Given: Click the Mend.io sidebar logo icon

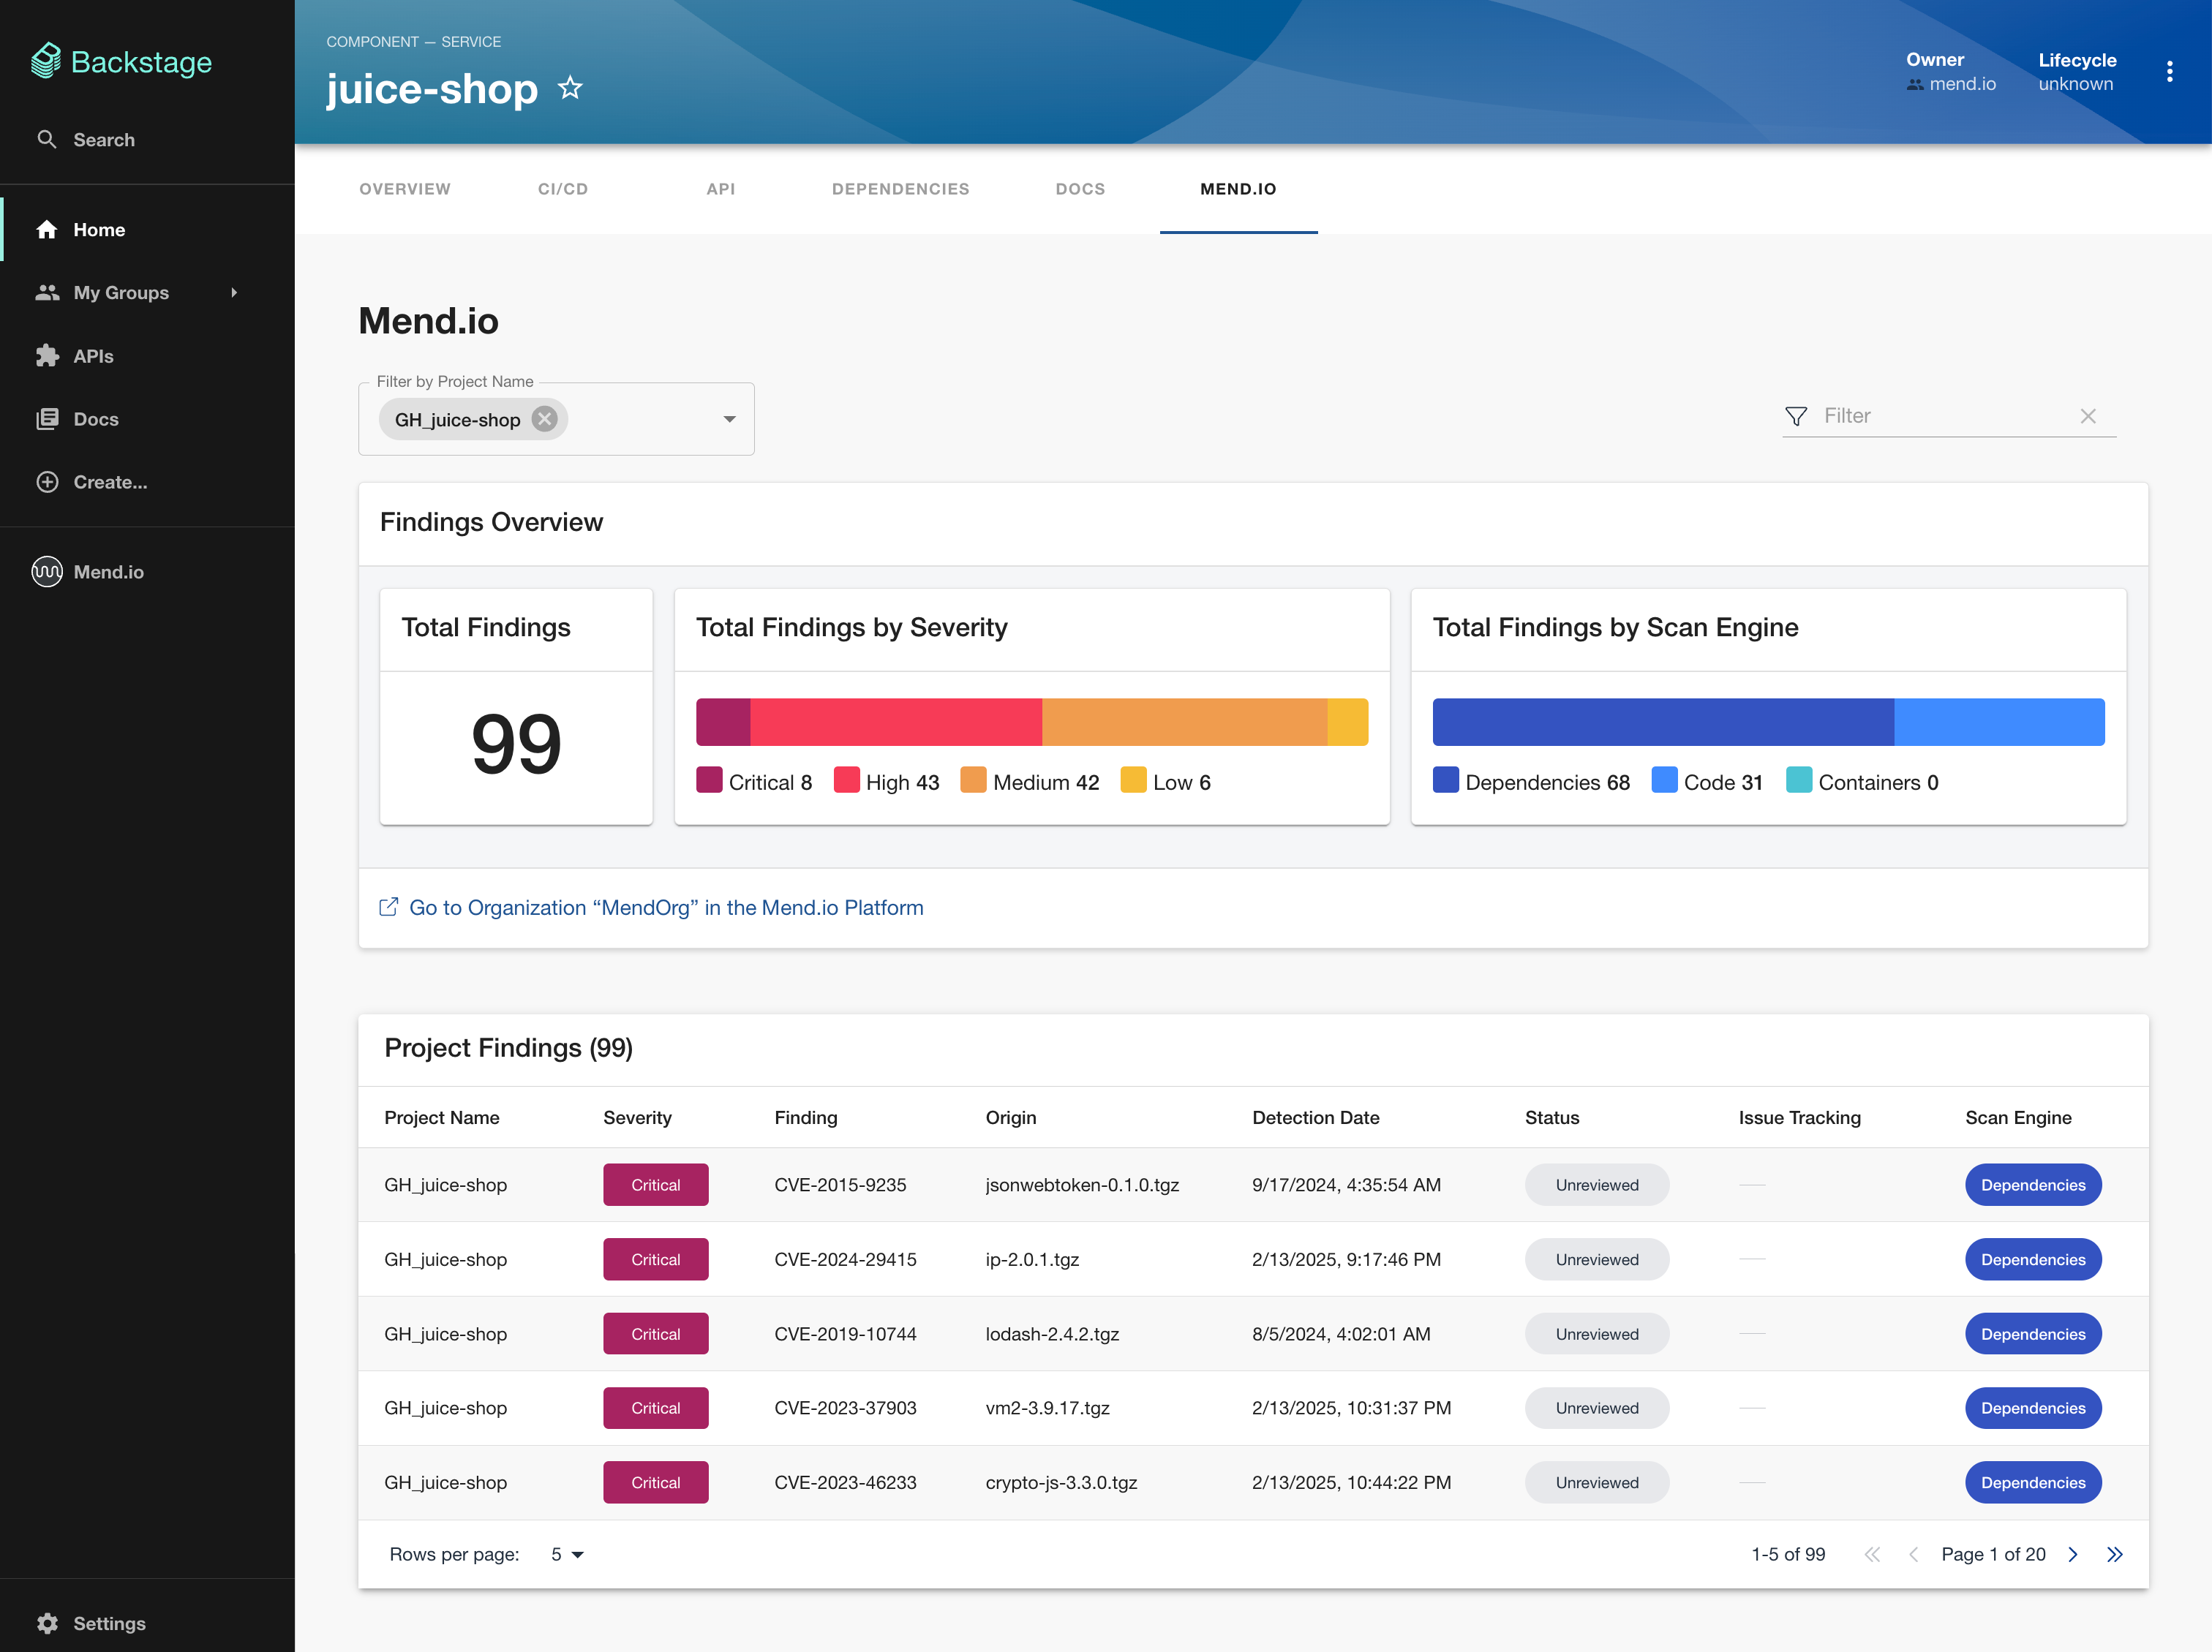Looking at the screenshot, I should tap(47, 572).
